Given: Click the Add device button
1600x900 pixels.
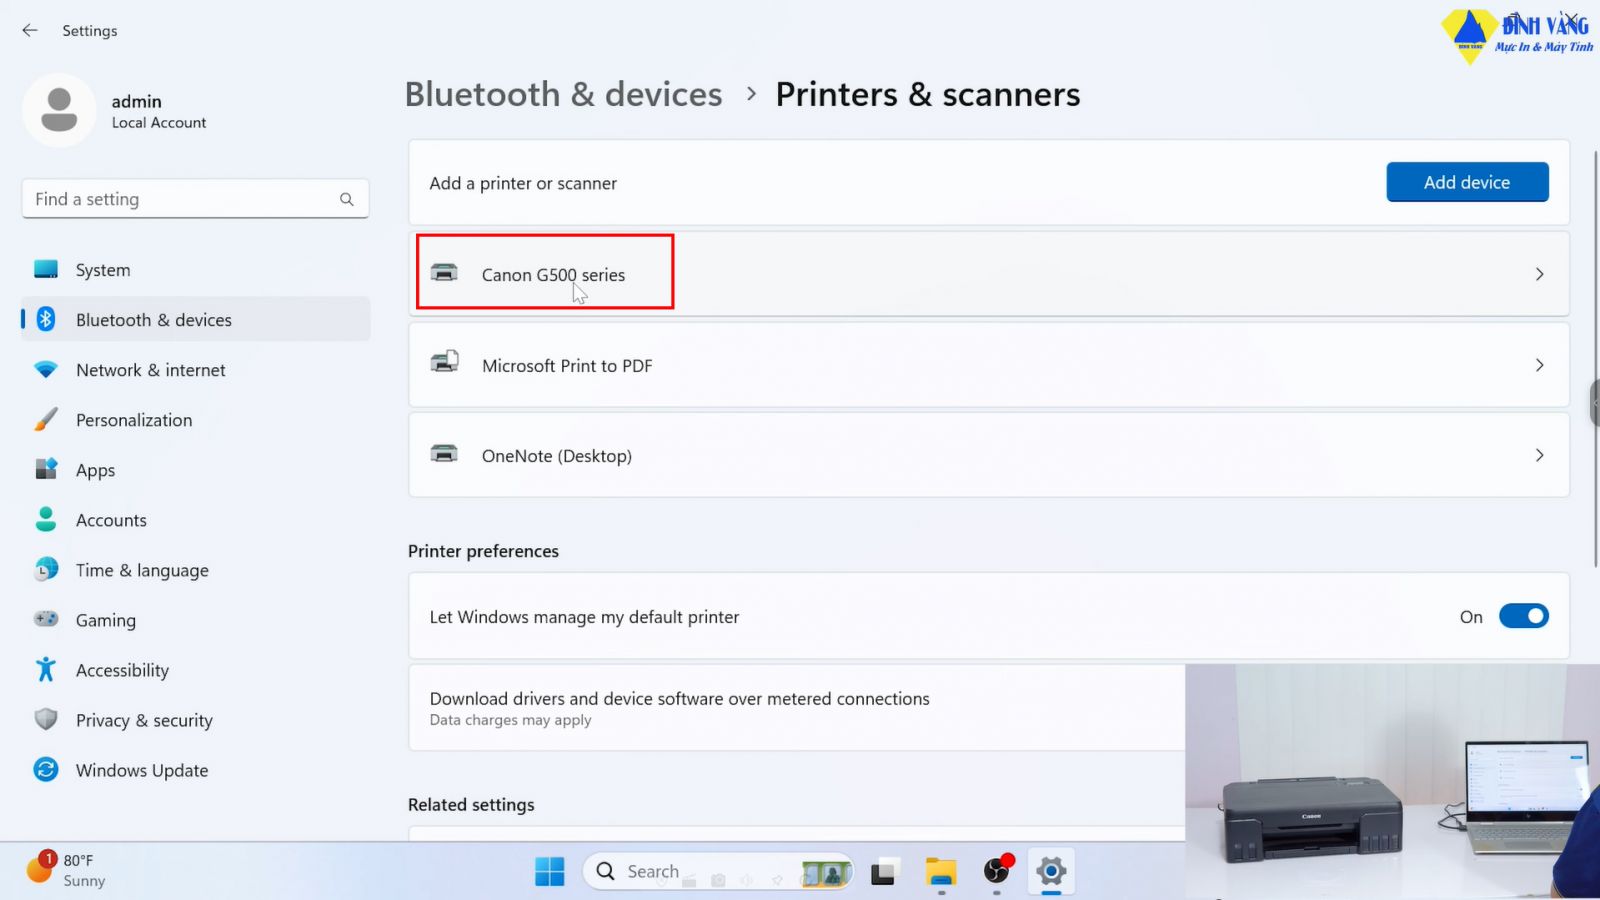Looking at the screenshot, I should click(1467, 182).
